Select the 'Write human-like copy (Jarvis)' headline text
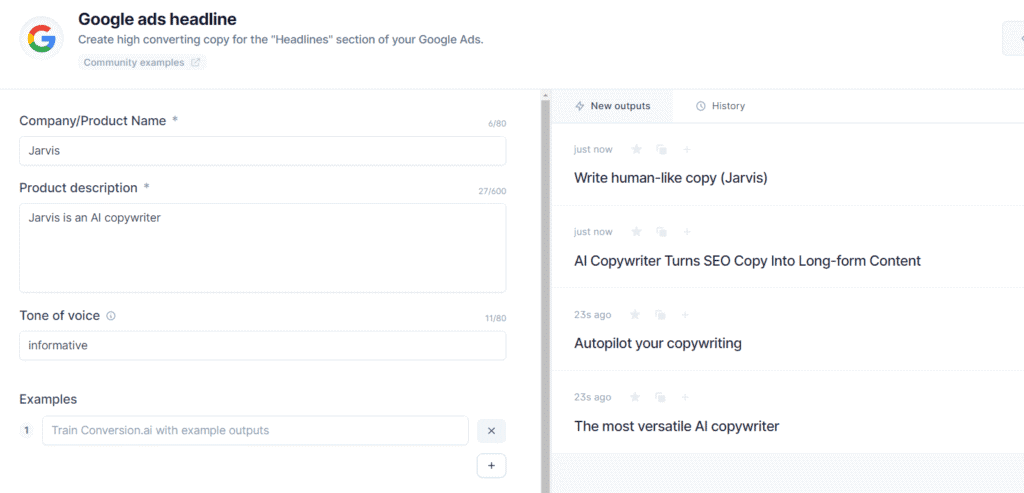Screen dimensions: 1024x493 pyautogui.click(x=671, y=178)
